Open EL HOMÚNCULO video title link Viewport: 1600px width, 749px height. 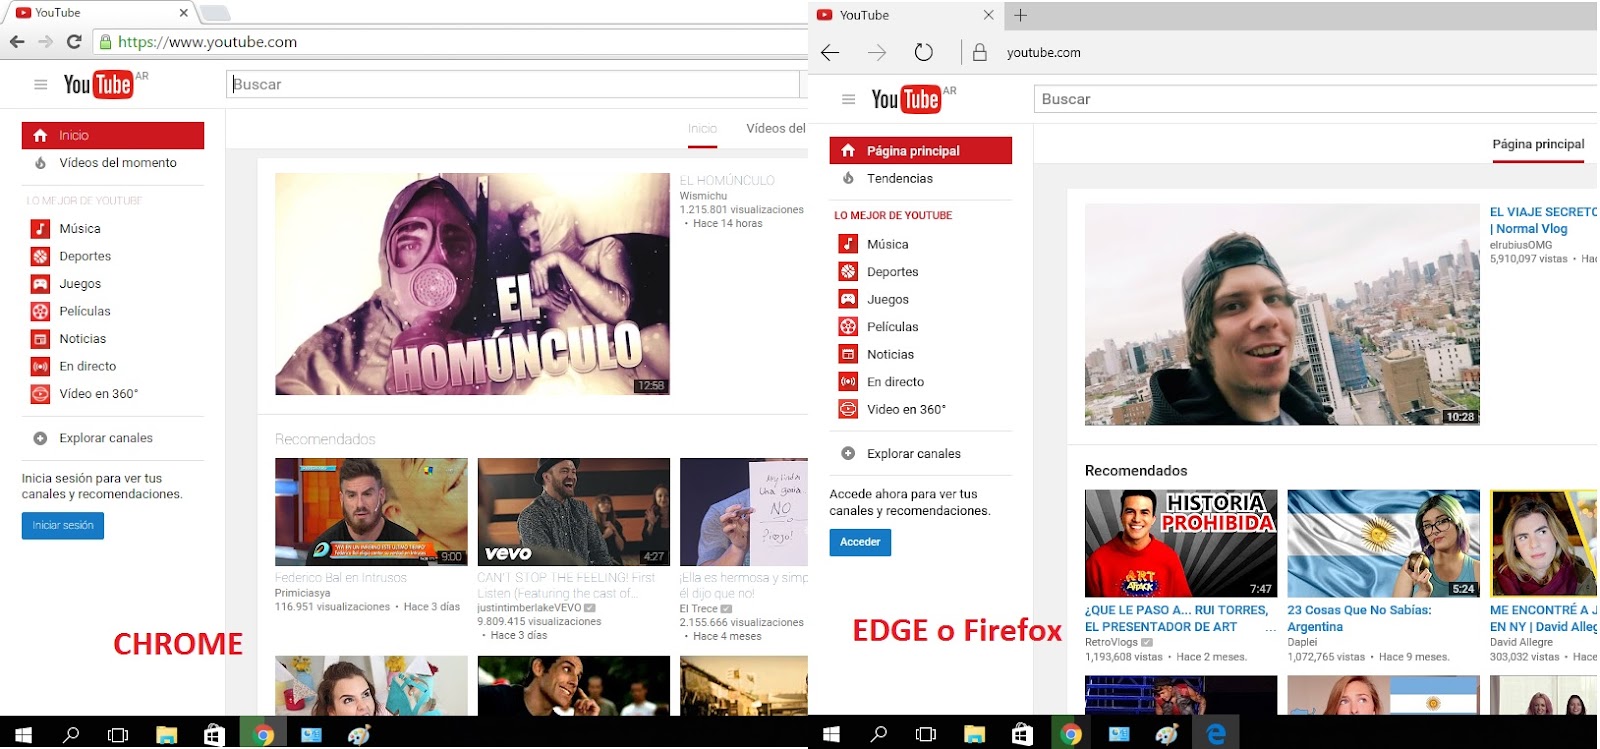tap(727, 181)
